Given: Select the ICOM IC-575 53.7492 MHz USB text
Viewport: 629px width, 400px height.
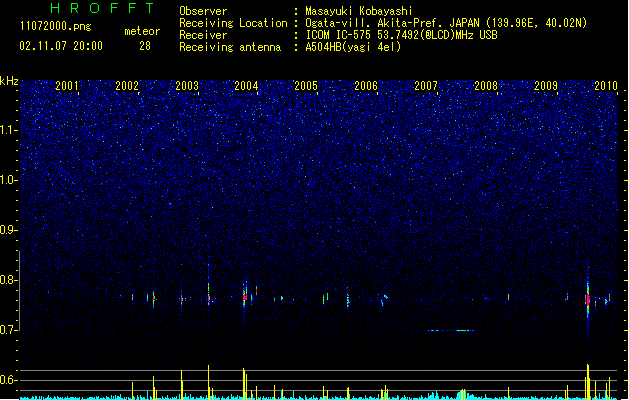Looking at the screenshot, I should coord(401,35).
